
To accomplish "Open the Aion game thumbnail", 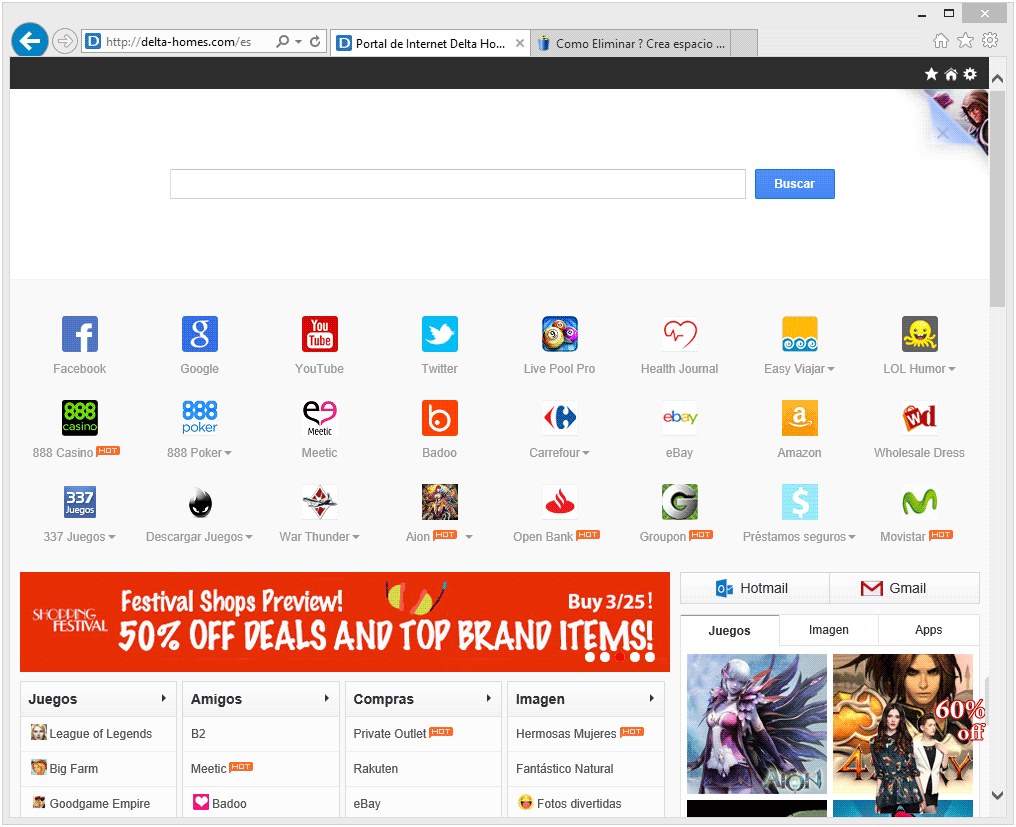I will click(757, 724).
